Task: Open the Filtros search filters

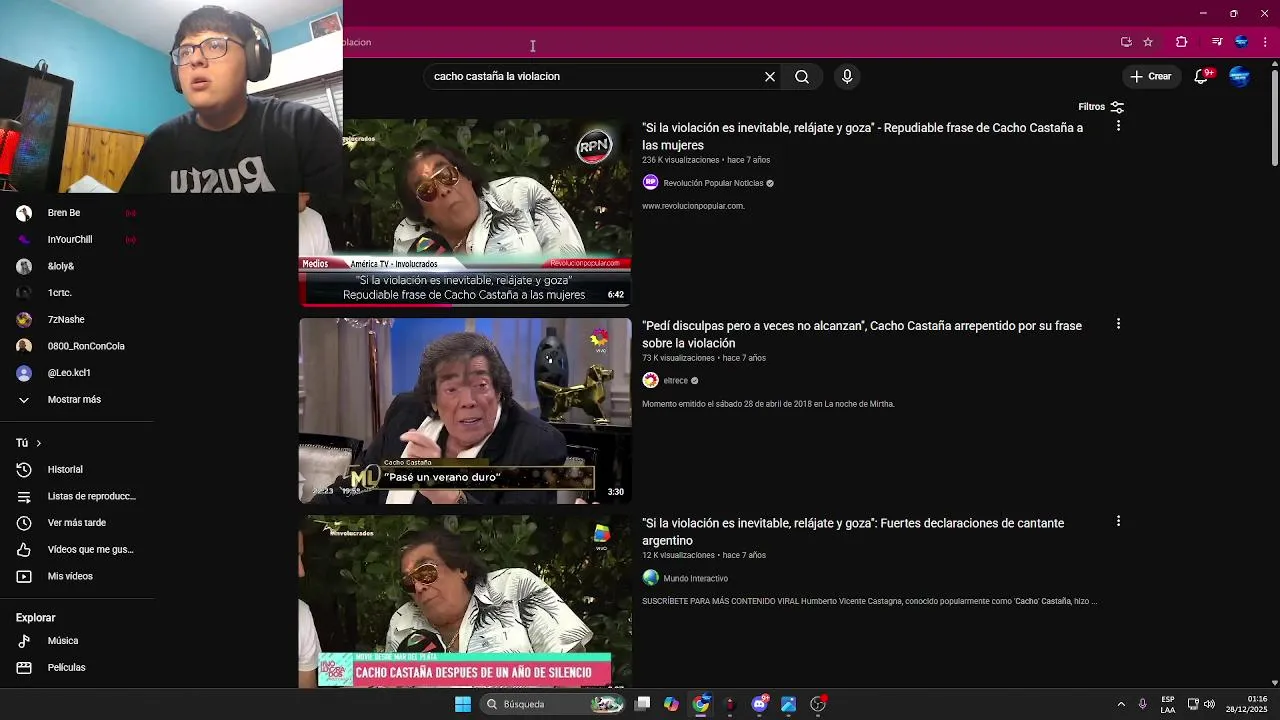Action: (1101, 107)
